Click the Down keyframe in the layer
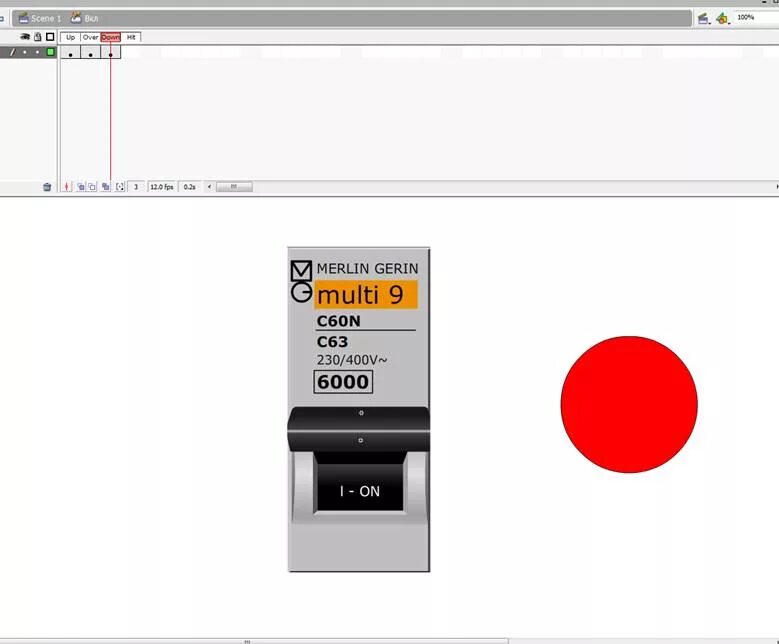Screen dimensions: 779x644 pyautogui.click(x=110, y=52)
